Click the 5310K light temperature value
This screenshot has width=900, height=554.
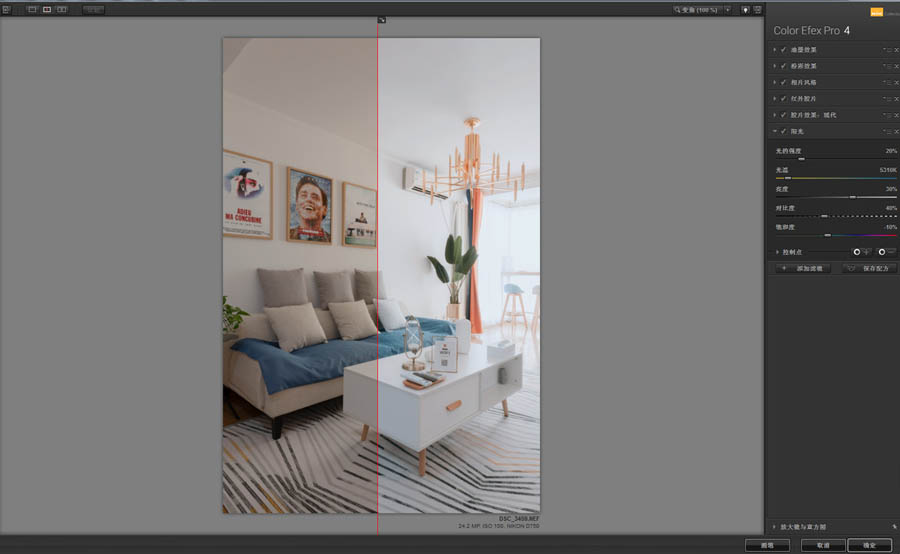click(888, 170)
